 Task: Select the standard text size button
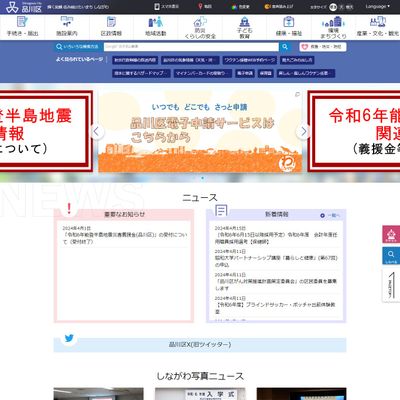point(333,7)
